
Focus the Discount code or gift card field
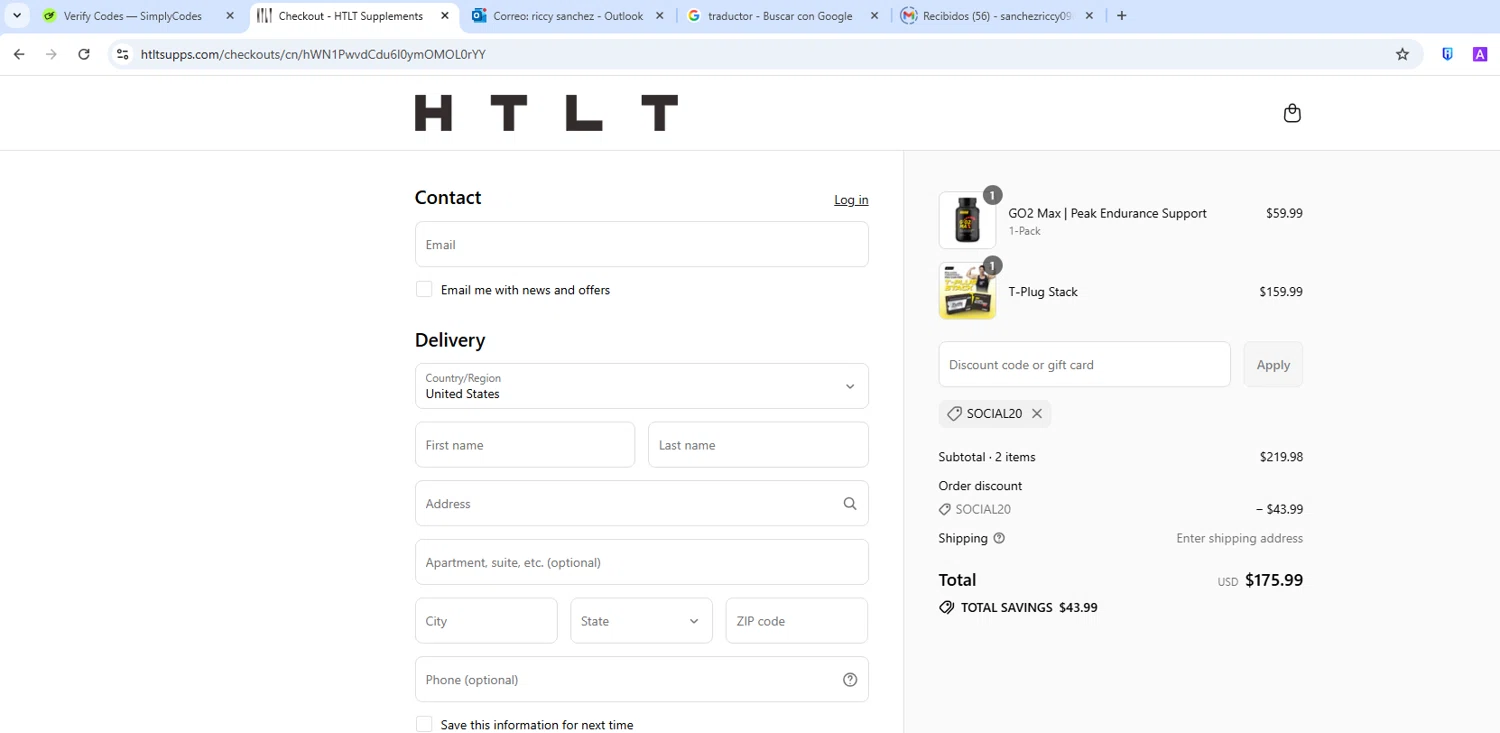click(x=1085, y=365)
